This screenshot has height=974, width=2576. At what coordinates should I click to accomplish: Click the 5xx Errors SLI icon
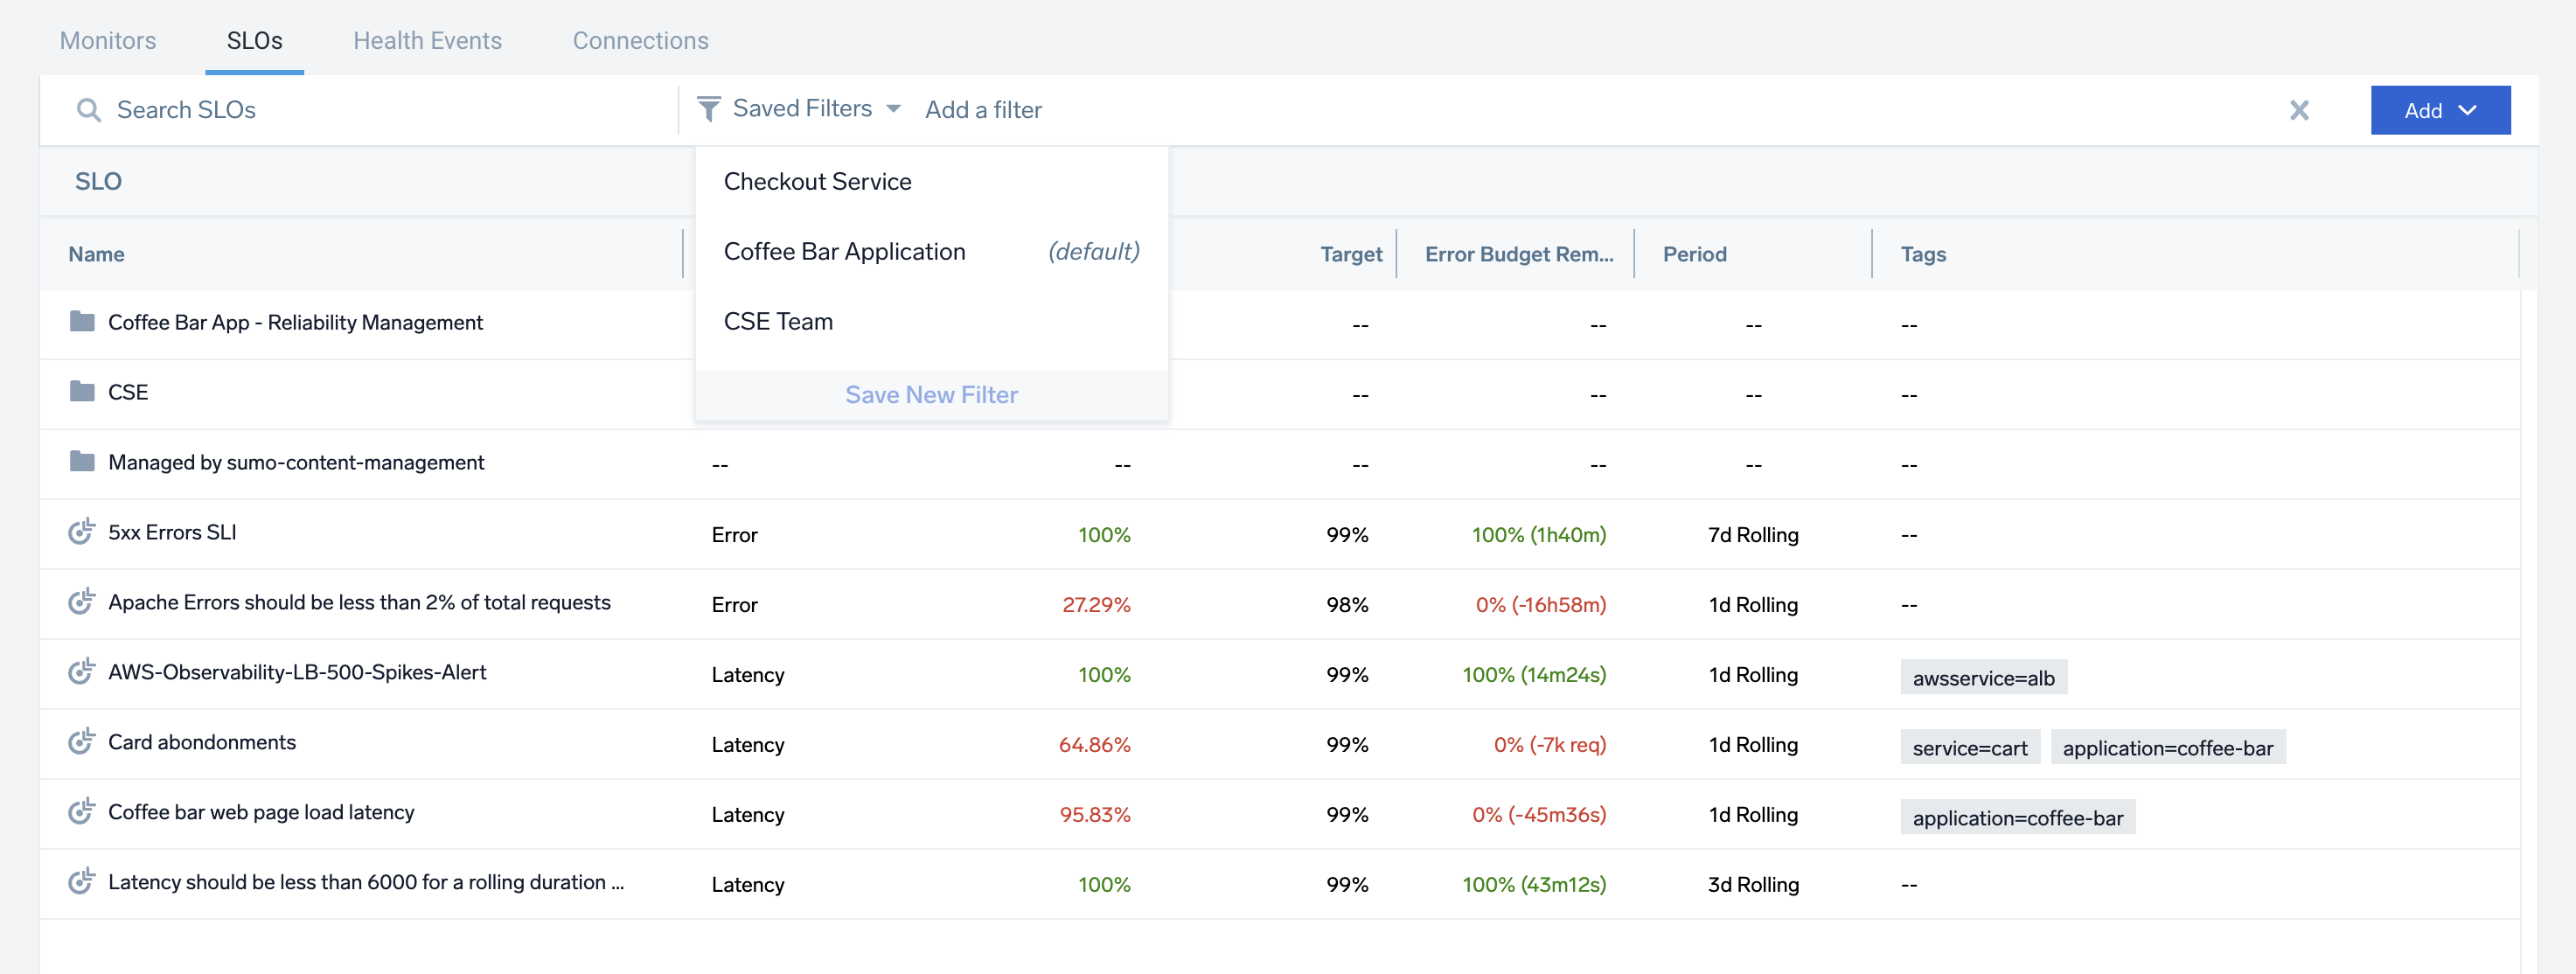[x=81, y=531]
